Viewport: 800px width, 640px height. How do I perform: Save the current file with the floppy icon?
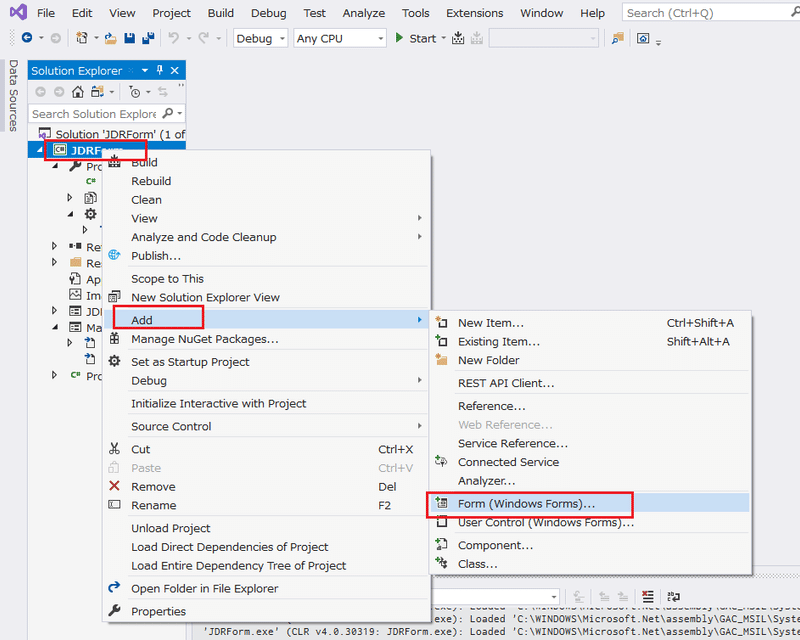[130, 38]
